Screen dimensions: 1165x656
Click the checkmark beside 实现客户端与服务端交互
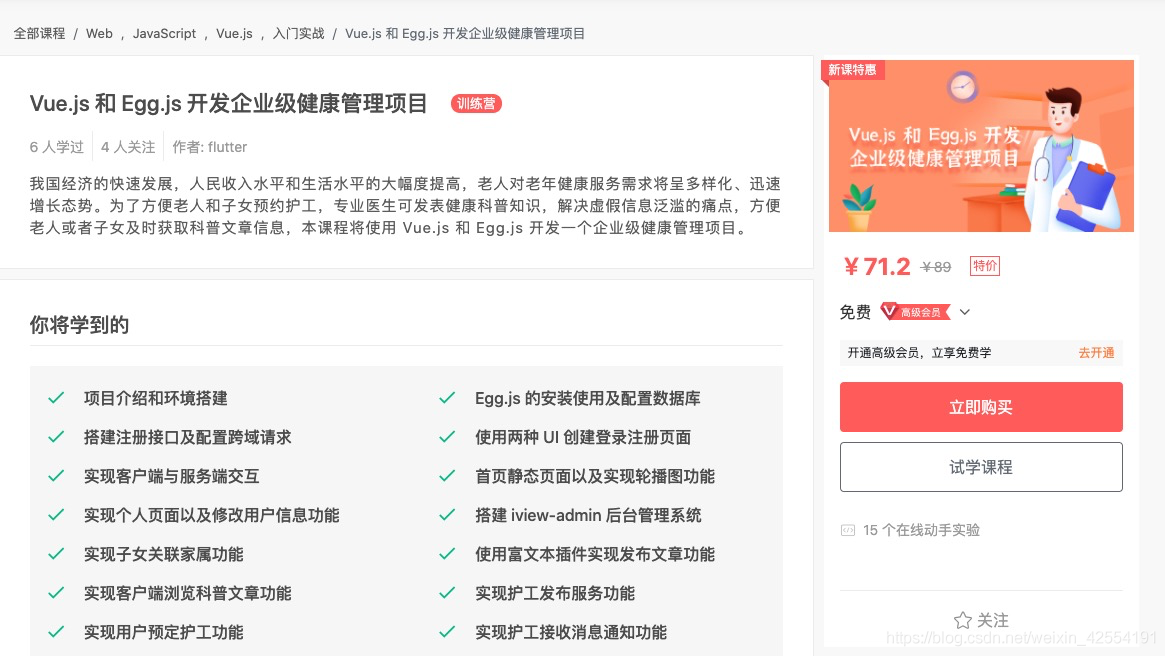(x=56, y=476)
